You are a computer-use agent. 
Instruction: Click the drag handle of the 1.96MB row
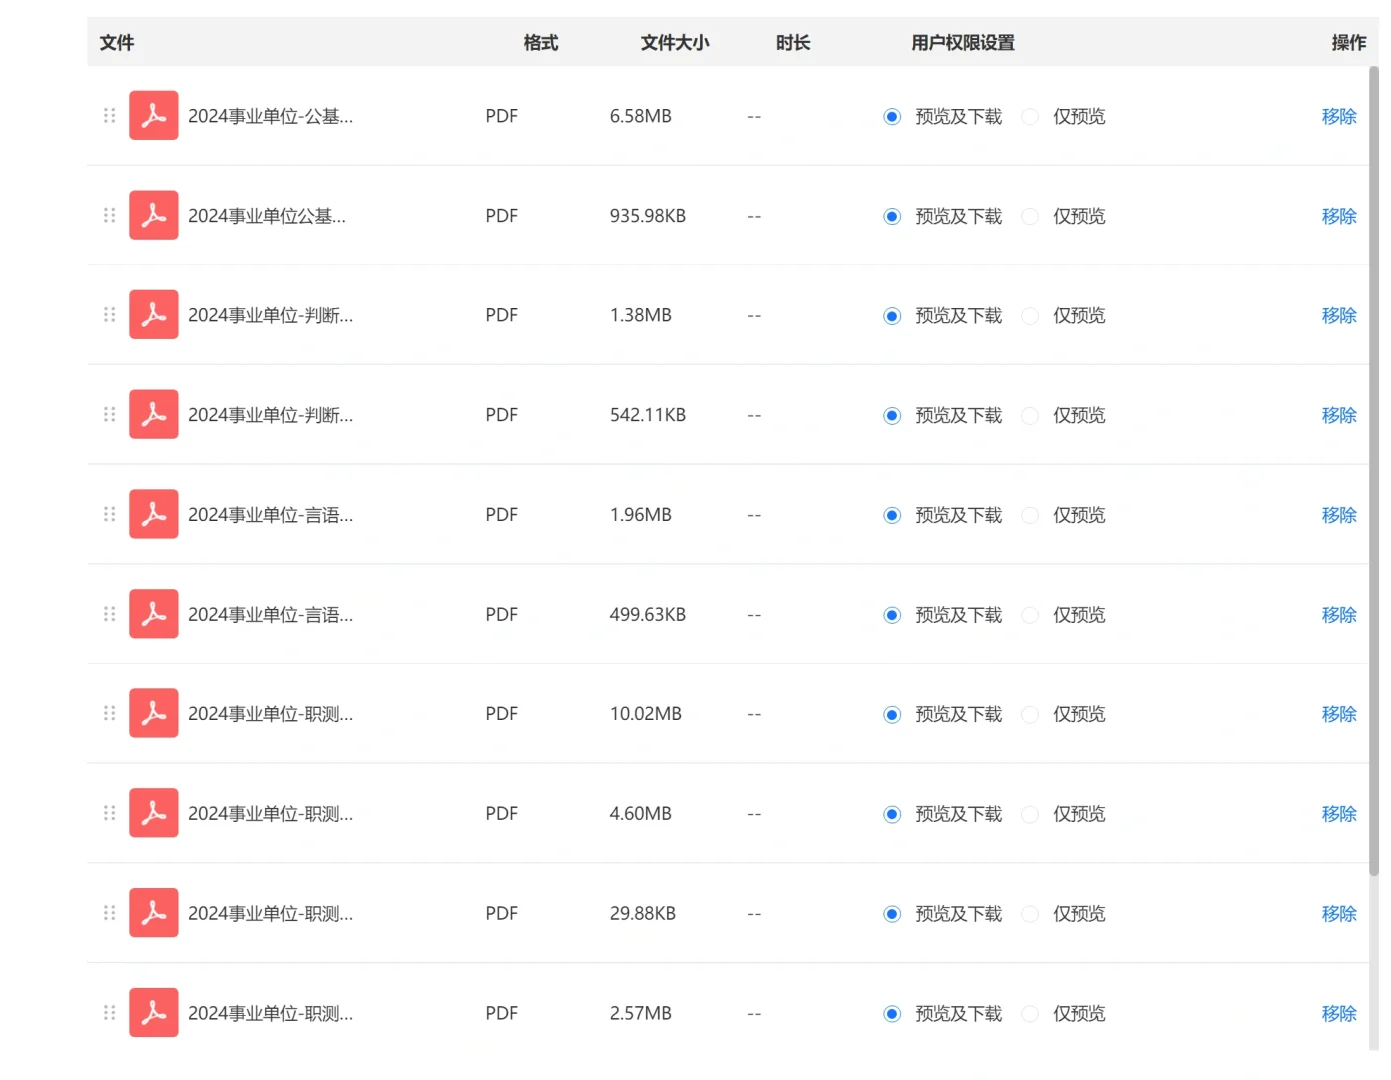(x=110, y=515)
